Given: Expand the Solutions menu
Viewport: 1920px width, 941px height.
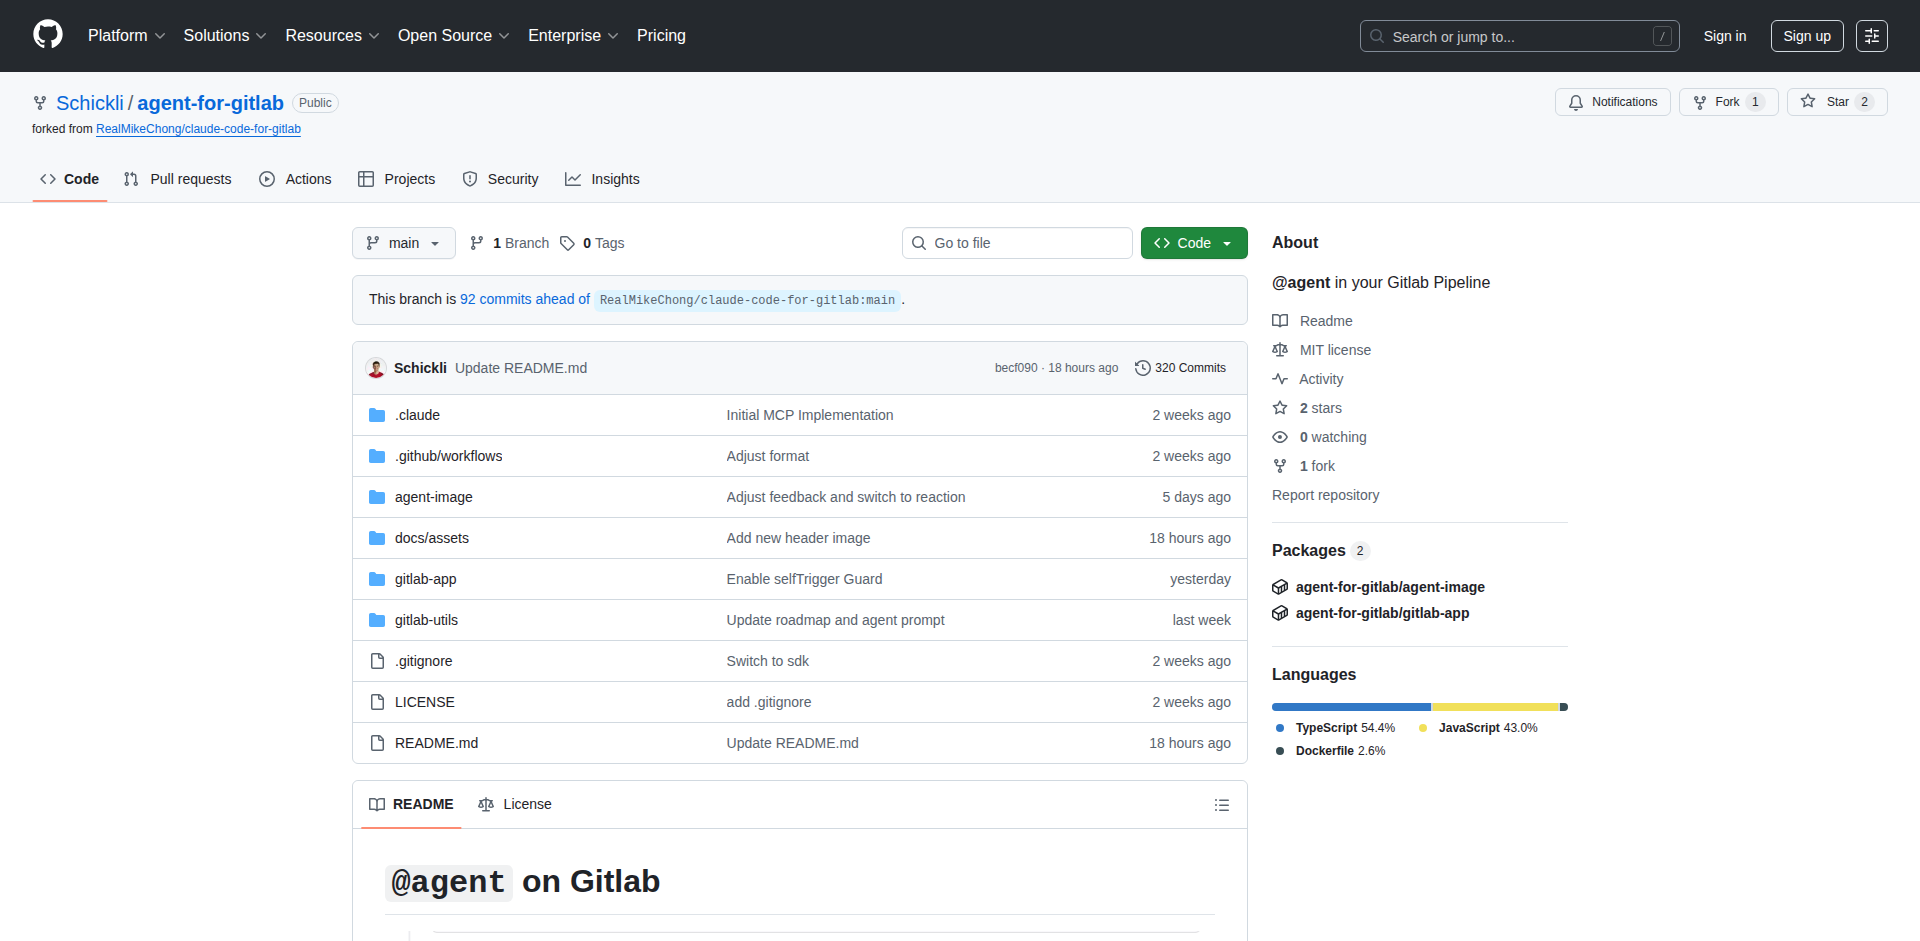Looking at the screenshot, I should coord(225,35).
